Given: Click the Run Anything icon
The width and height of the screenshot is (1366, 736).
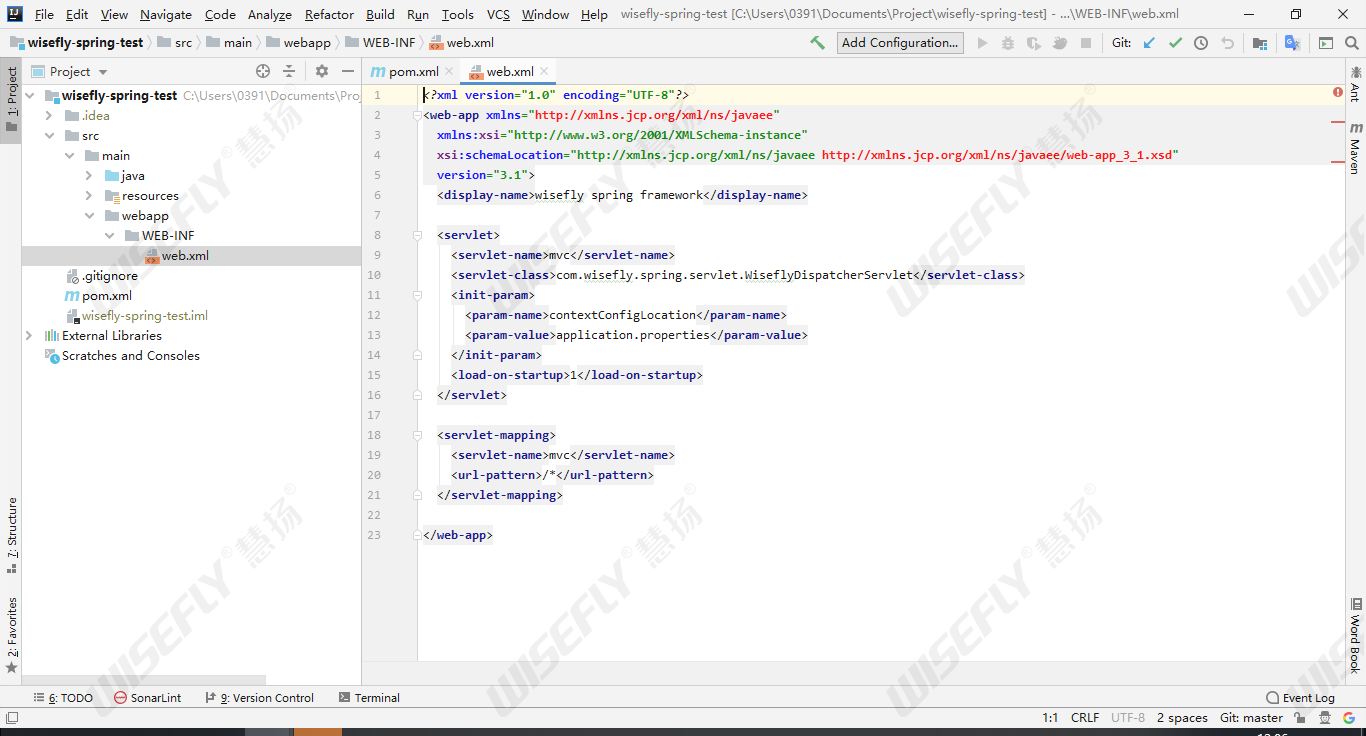Looking at the screenshot, I should (1326, 43).
